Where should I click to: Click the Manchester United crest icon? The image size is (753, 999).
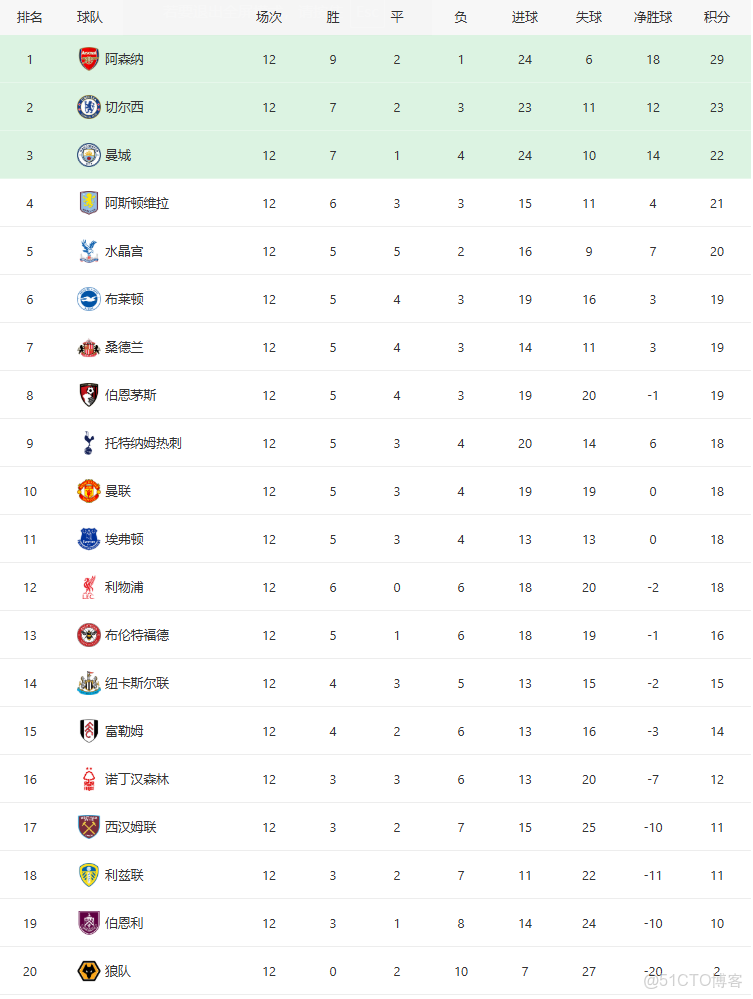89,491
